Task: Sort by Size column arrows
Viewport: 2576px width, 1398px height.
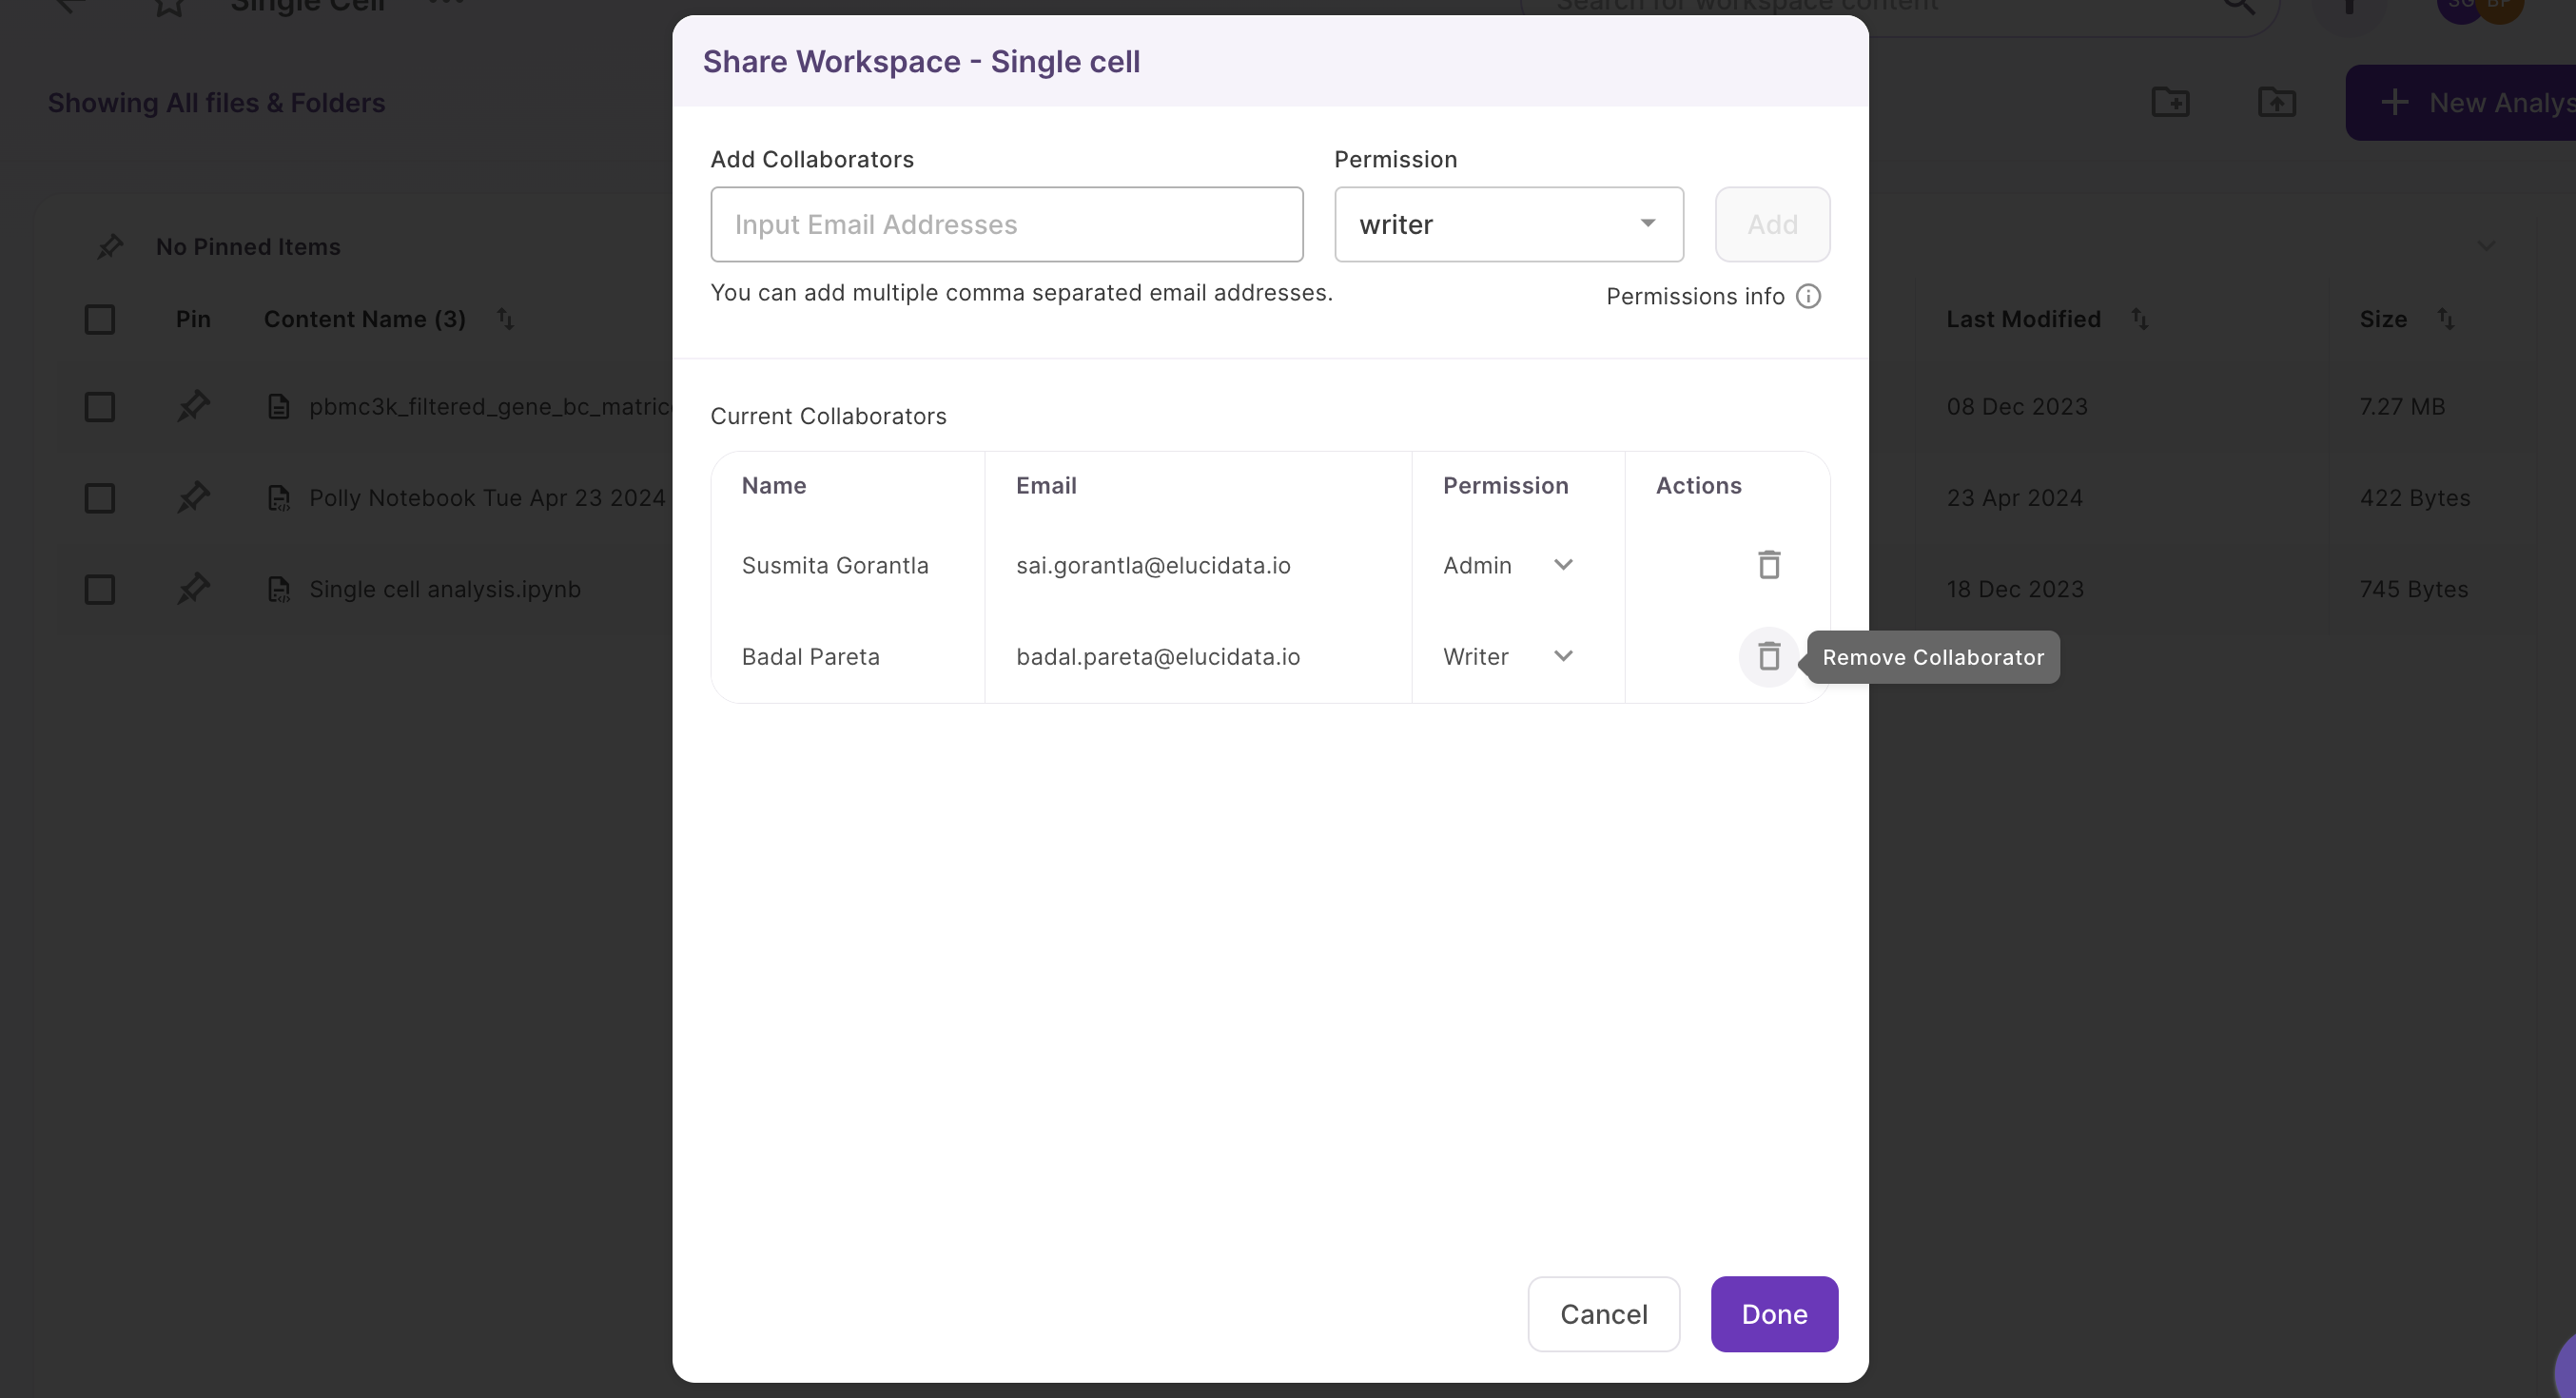Action: (2446, 319)
